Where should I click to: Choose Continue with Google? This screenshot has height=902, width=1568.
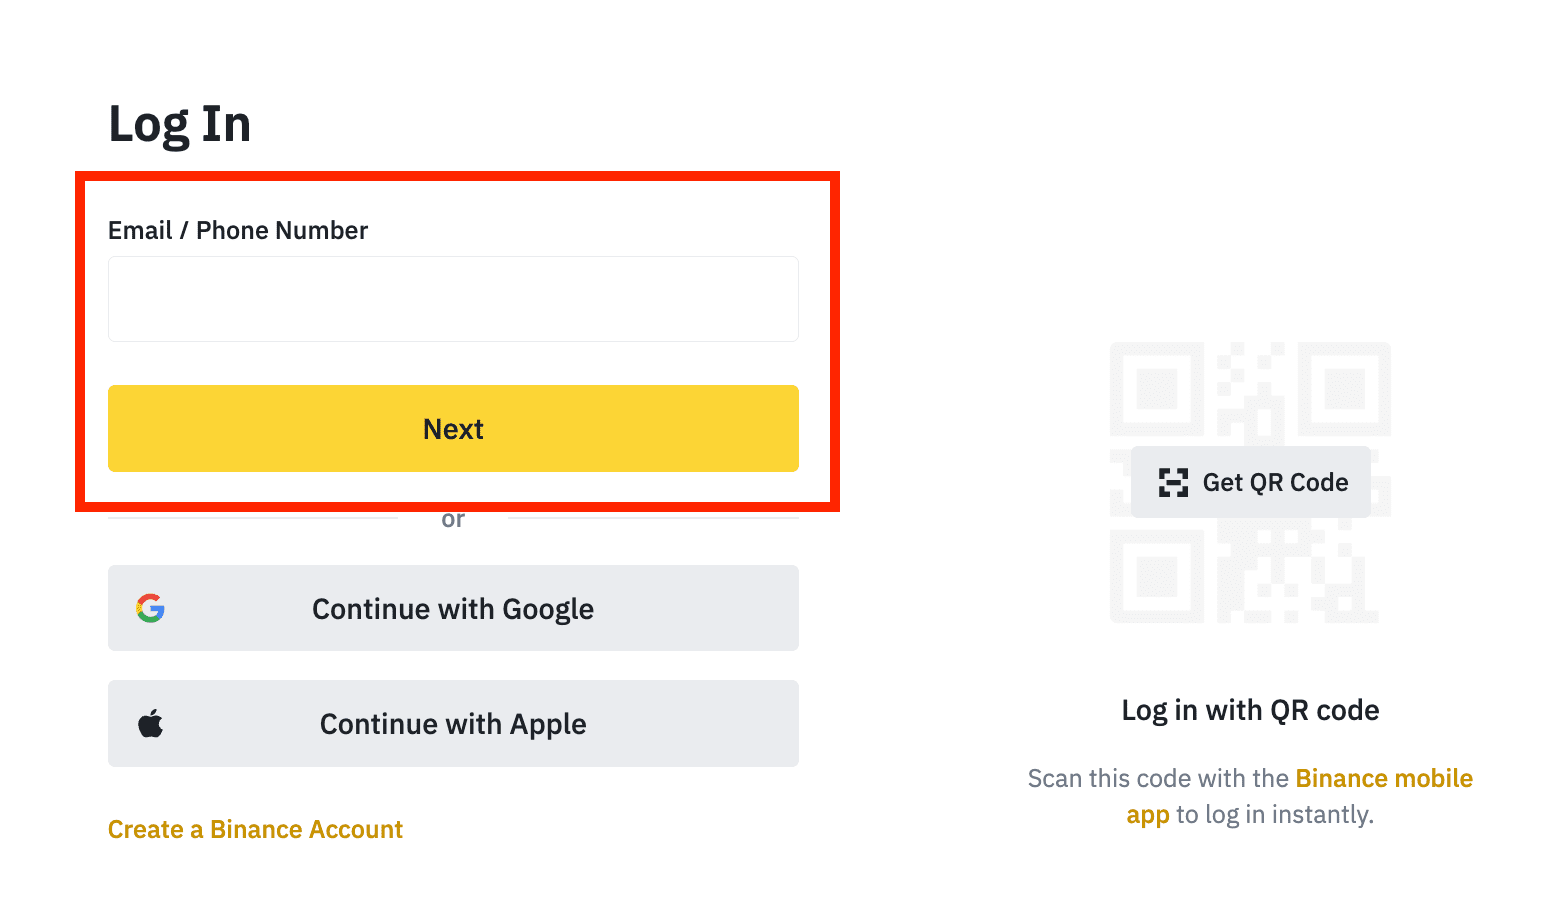tap(453, 608)
